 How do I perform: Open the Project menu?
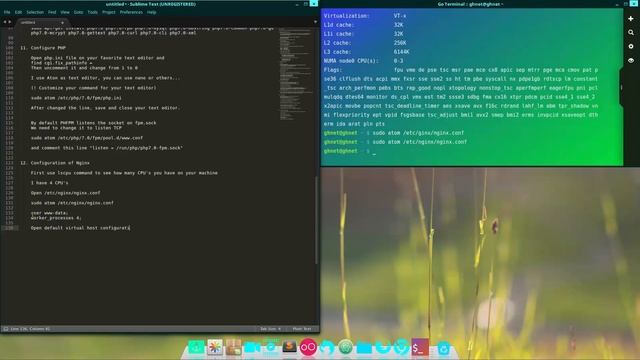[109, 12]
